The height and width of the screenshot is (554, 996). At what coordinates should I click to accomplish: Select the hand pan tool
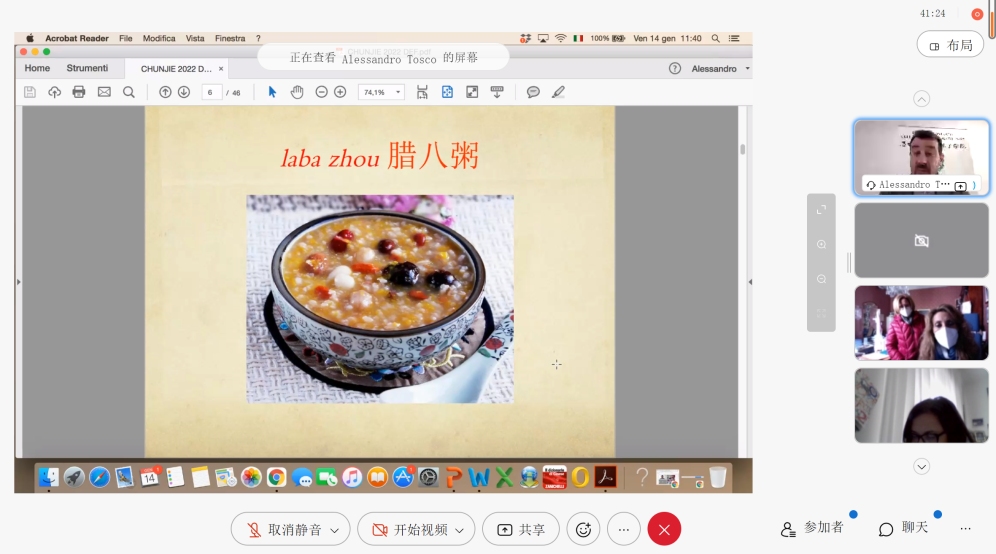click(297, 92)
